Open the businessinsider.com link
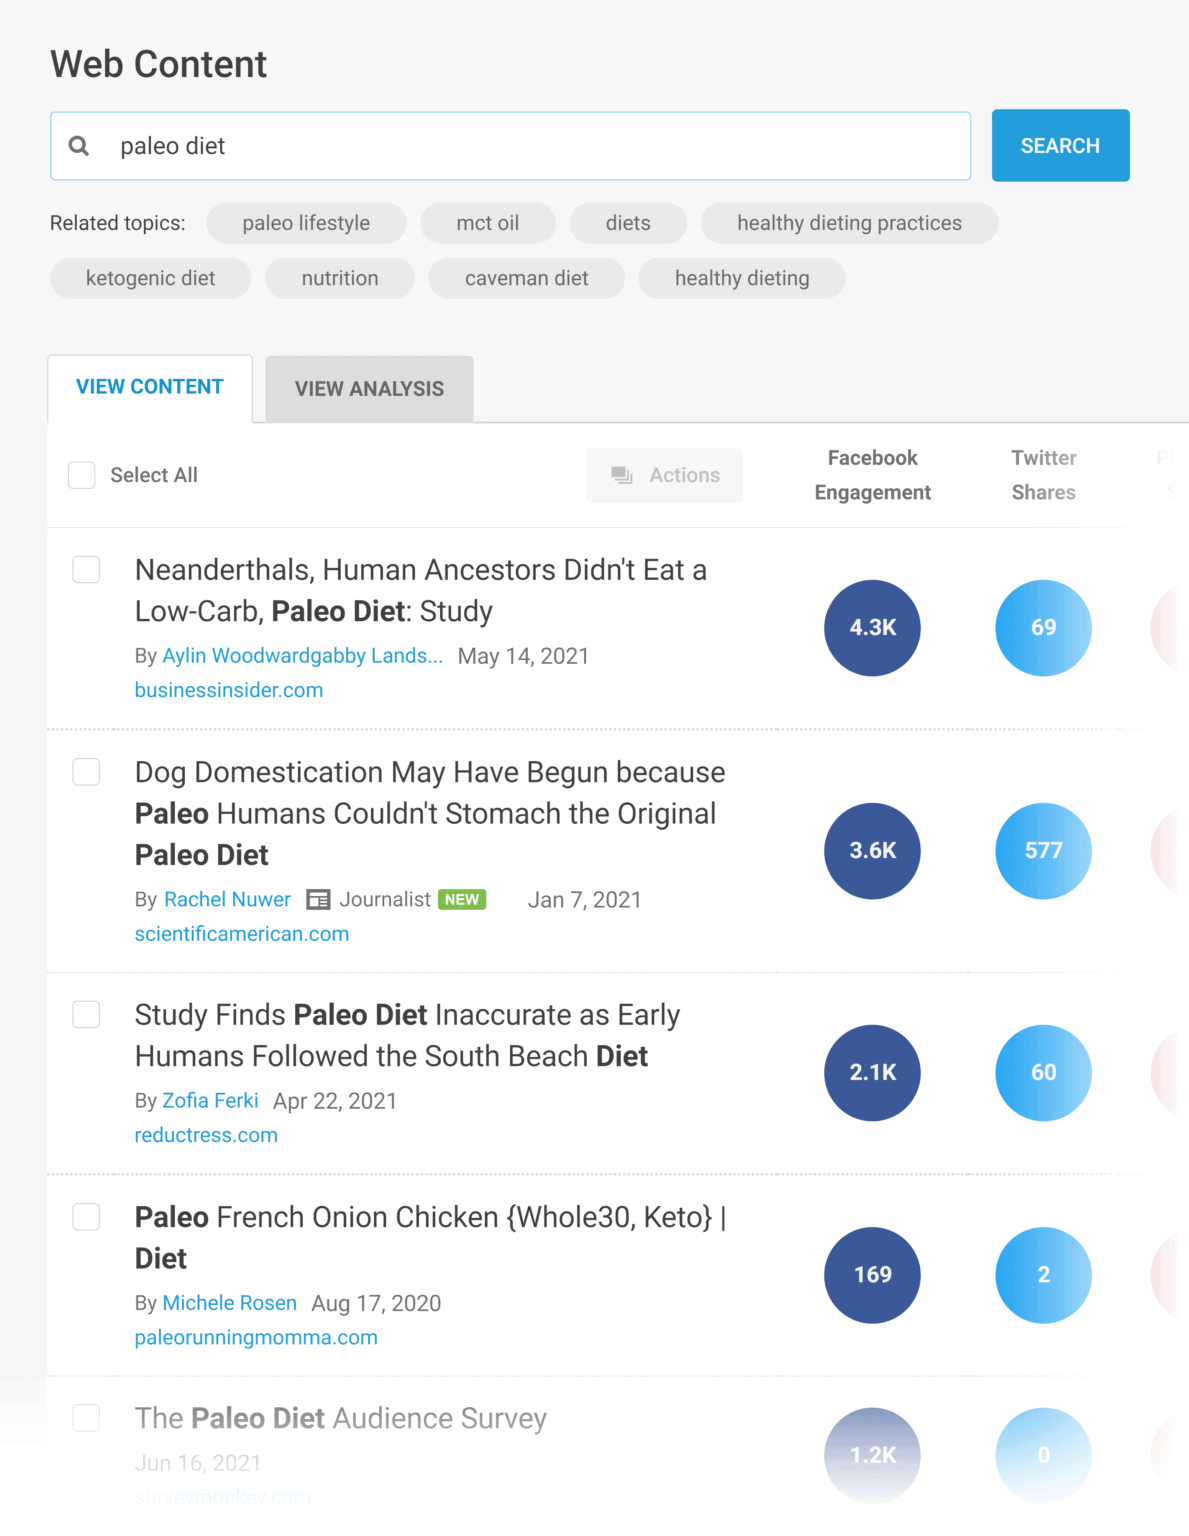 click(x=228, y=689)
